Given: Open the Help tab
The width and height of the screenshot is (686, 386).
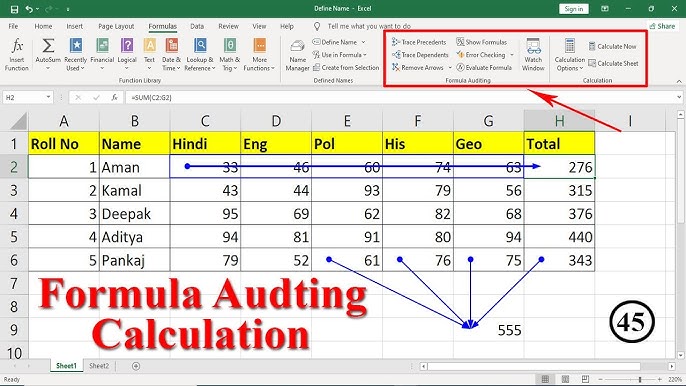Looking at the screenshot, I should (287, 26).
